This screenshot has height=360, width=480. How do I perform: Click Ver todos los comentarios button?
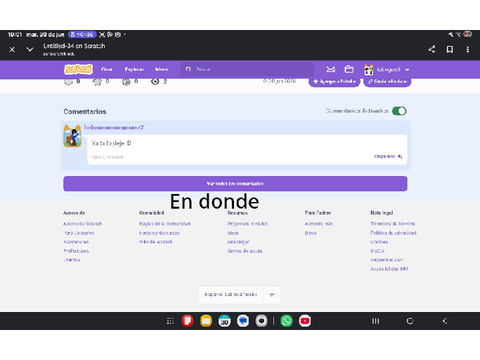[235, 184]
